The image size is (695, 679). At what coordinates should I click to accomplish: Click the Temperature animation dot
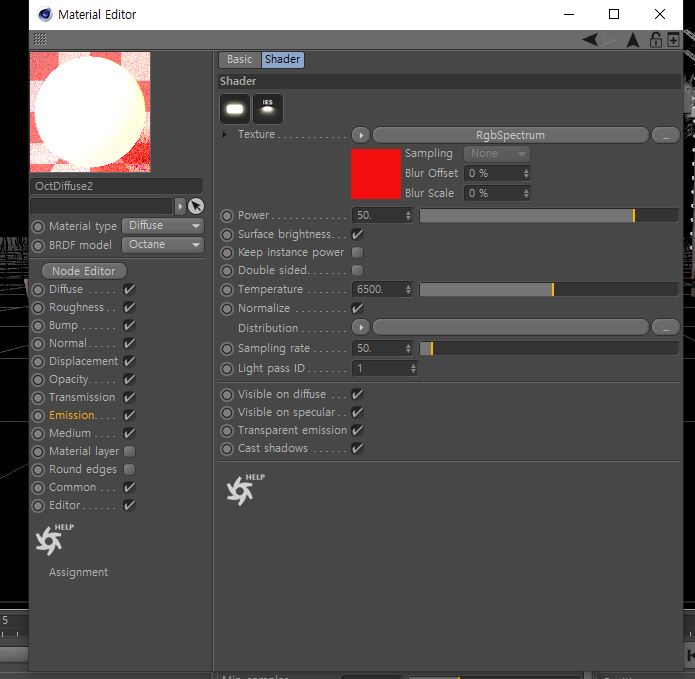(x=227, y=290)
